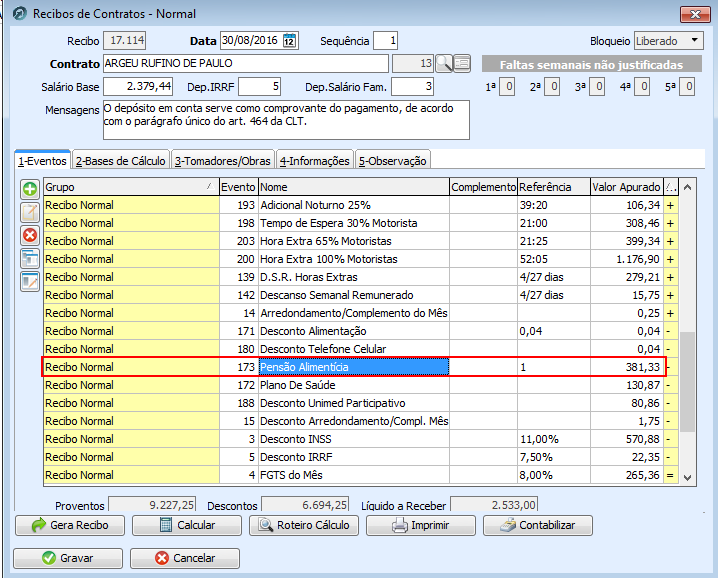
Task: Open the Bloqueio dropdown showing Liberado
Action: coord(669,41)
